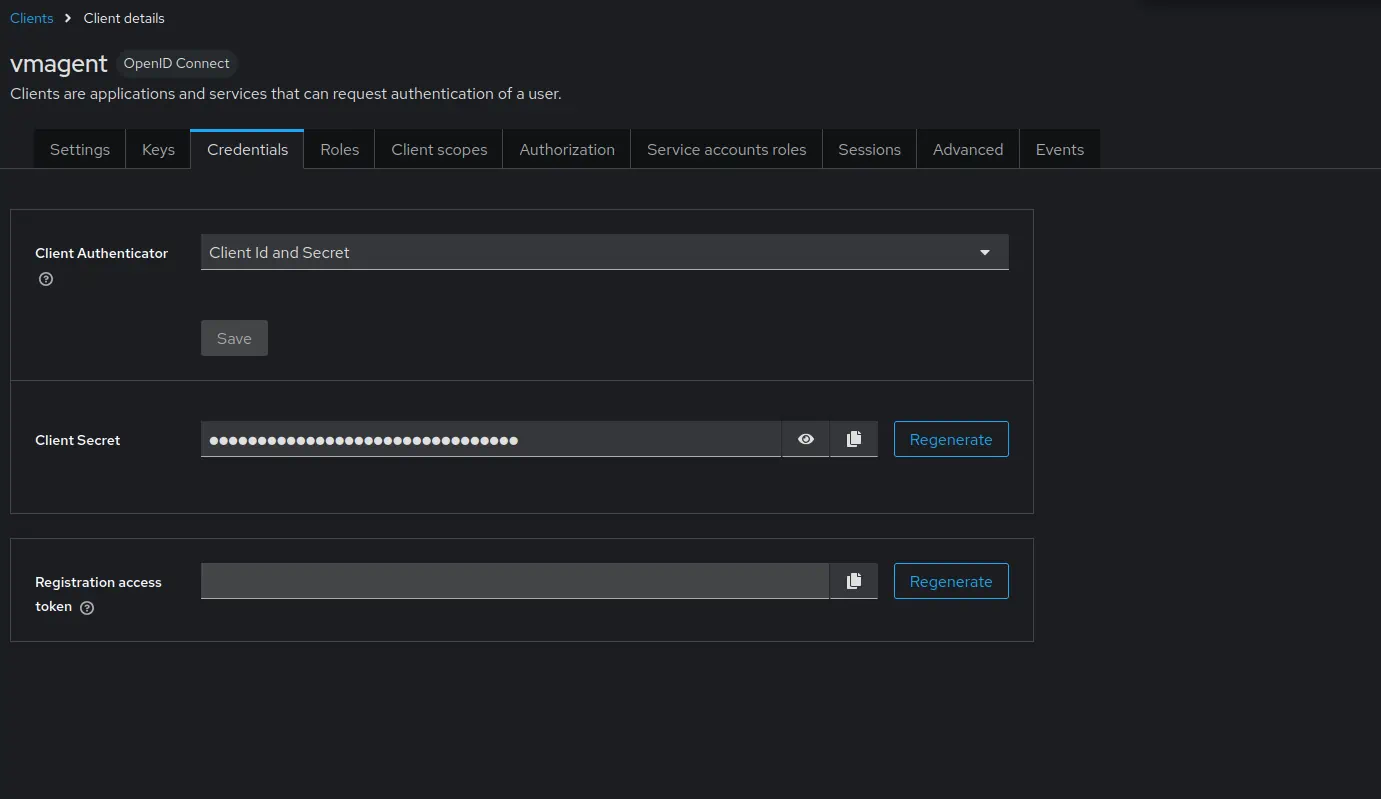The height and width of the screenshot is (799, 1381).
Task: Go to the Roles tab
Action: point(339,149)
